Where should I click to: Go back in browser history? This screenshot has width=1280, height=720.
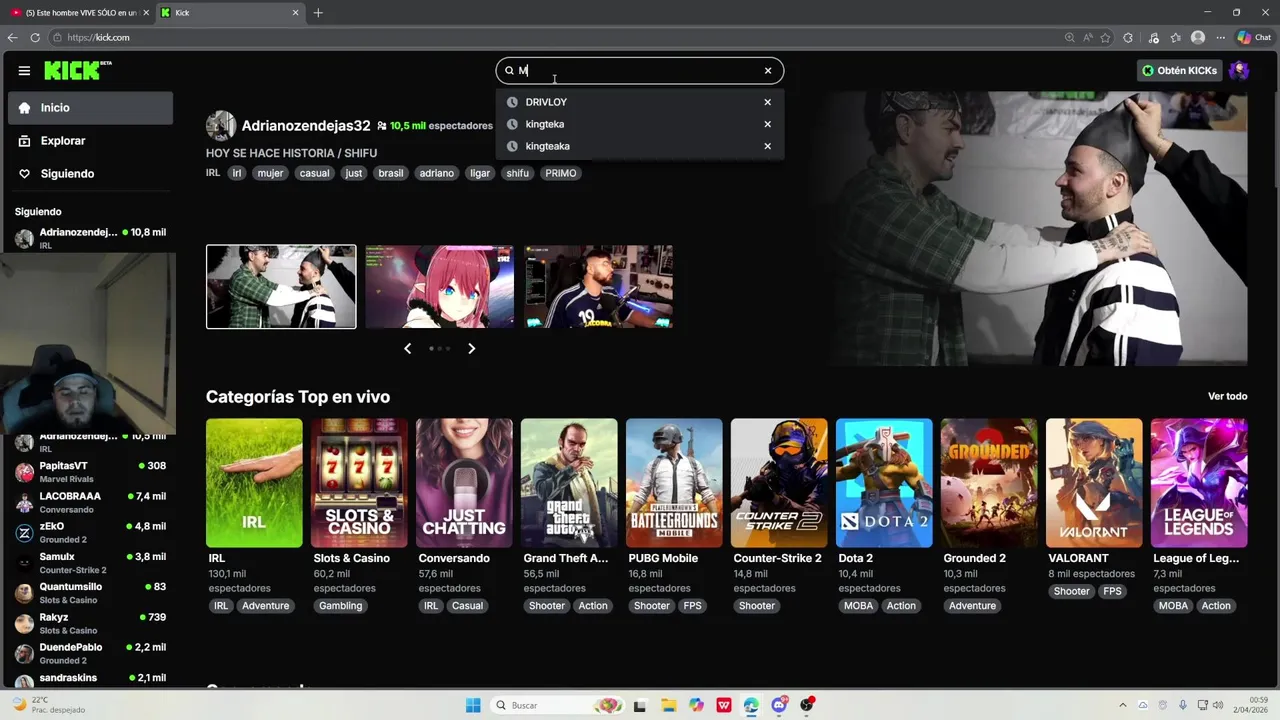[12, 38]
